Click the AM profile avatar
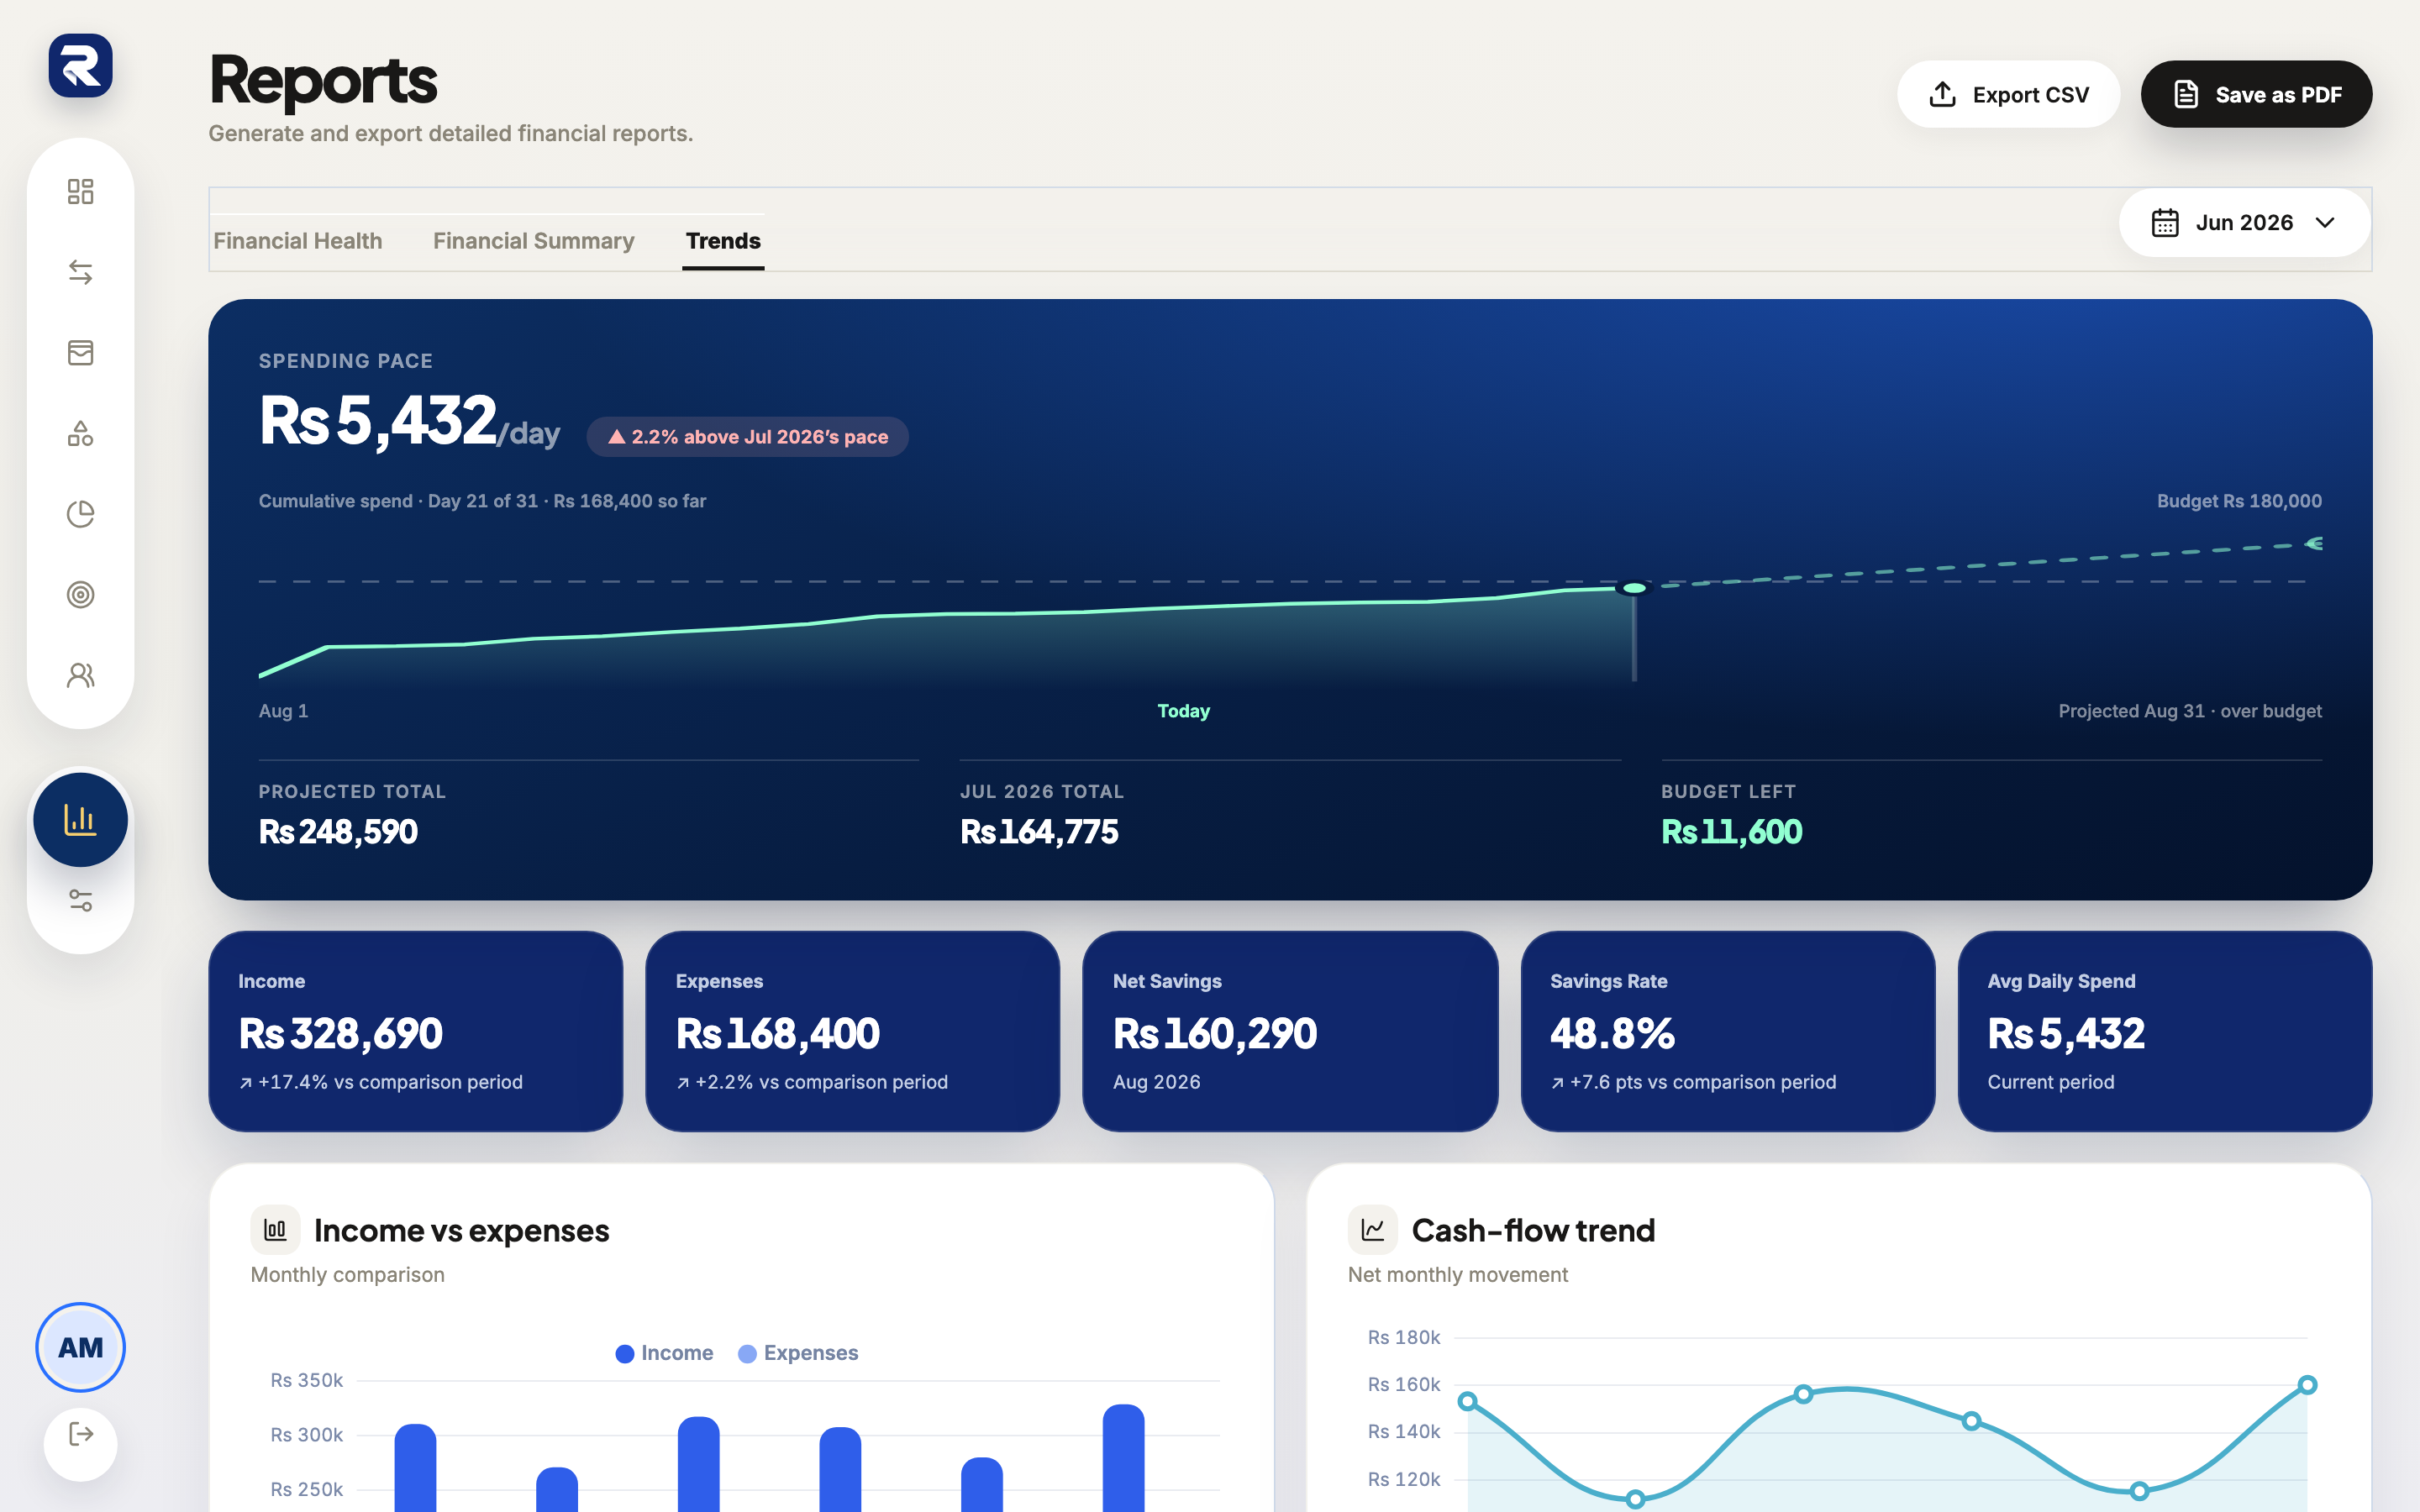Viewport: 2420px width, 1512px height. click(x=80, y=1347)
